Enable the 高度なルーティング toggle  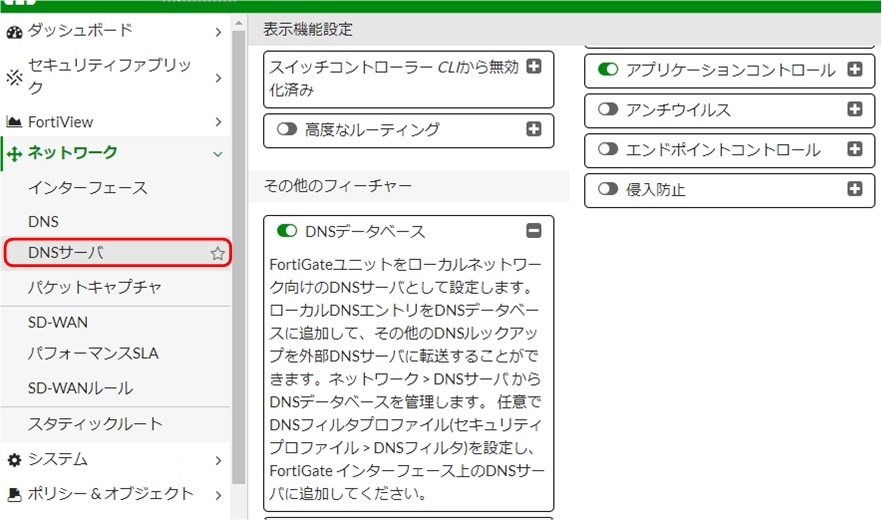click(x=287, y=129)
